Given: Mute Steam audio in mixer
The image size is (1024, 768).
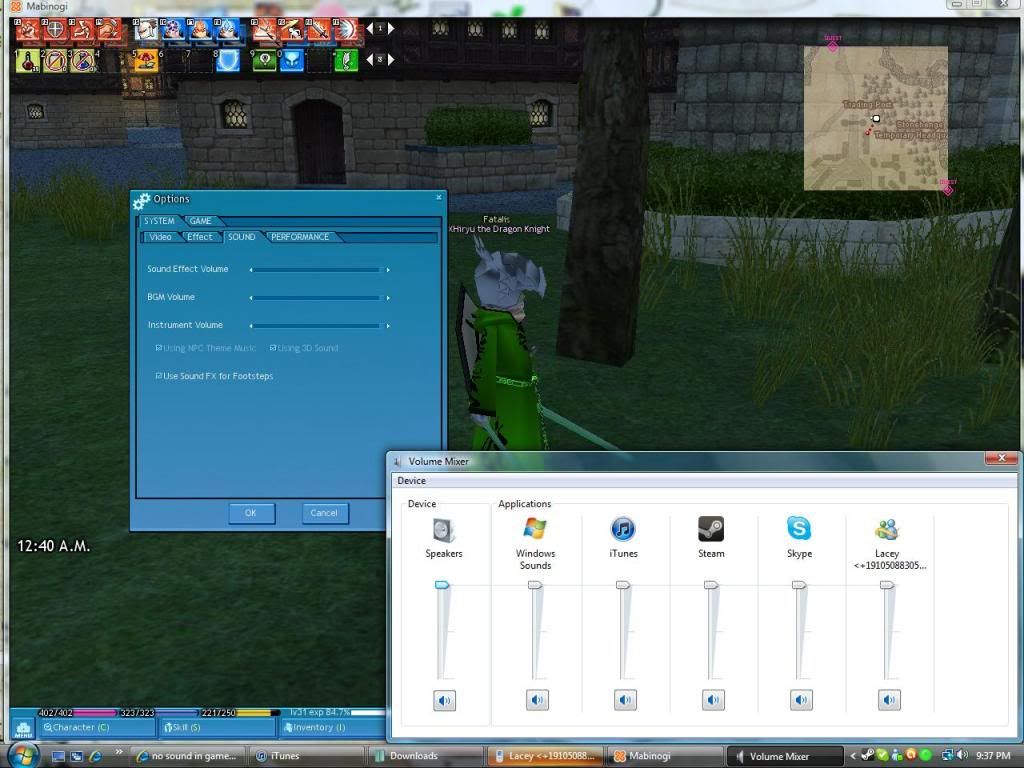Looking at the screenshot, I should pos(712,700).
